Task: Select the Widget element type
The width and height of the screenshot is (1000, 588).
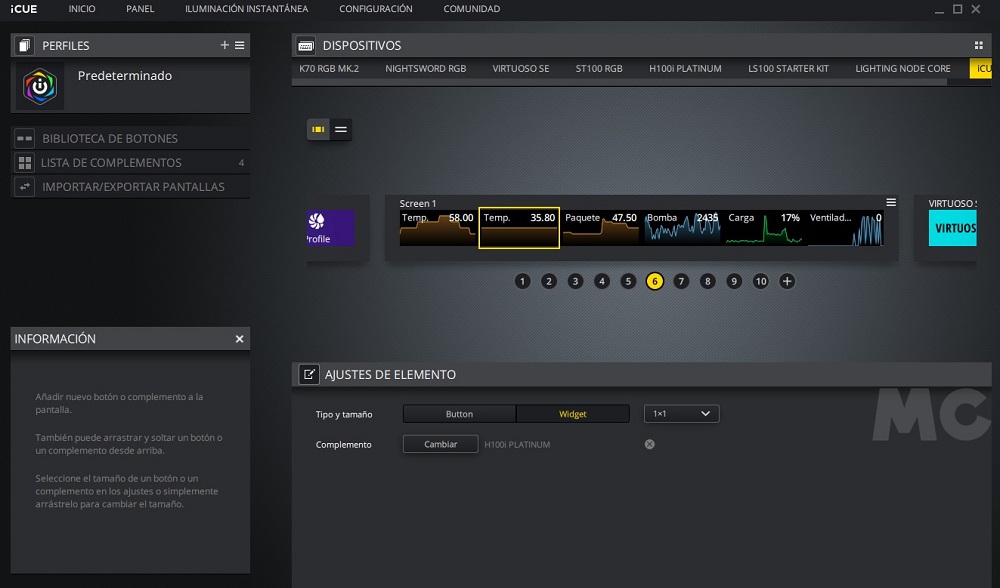Action: (573, 413)
